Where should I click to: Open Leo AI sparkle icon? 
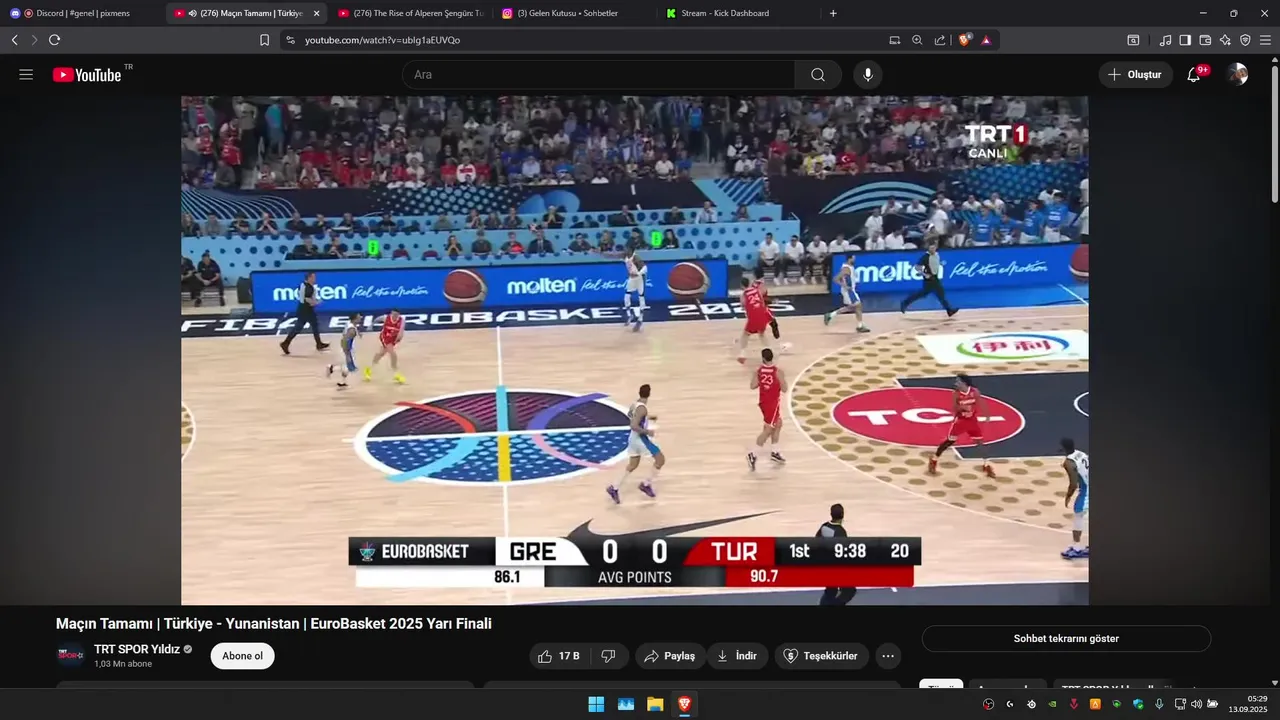(1225, 40)
